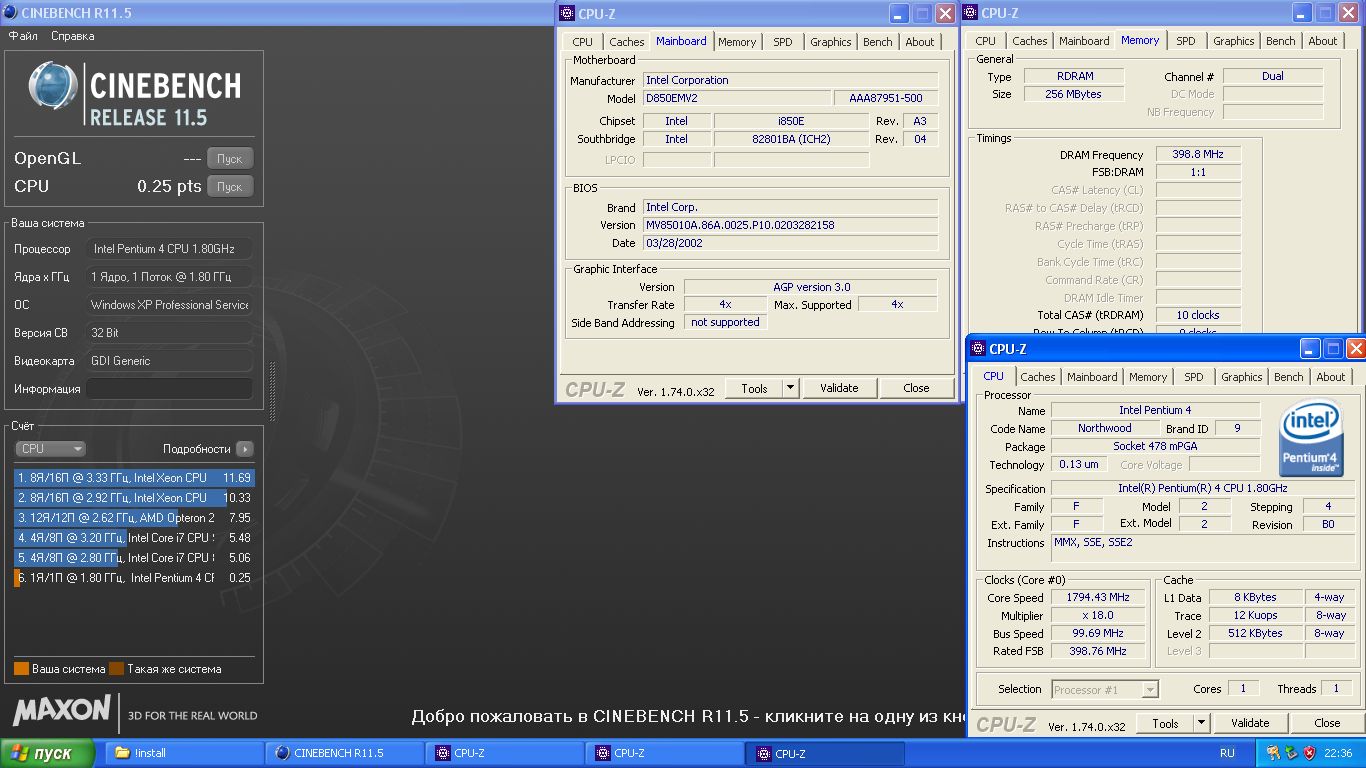The height and width of the screenshot is (768, 1366).
Task: Click the red shield security tray icon
Action: [x=1309, y=753]
